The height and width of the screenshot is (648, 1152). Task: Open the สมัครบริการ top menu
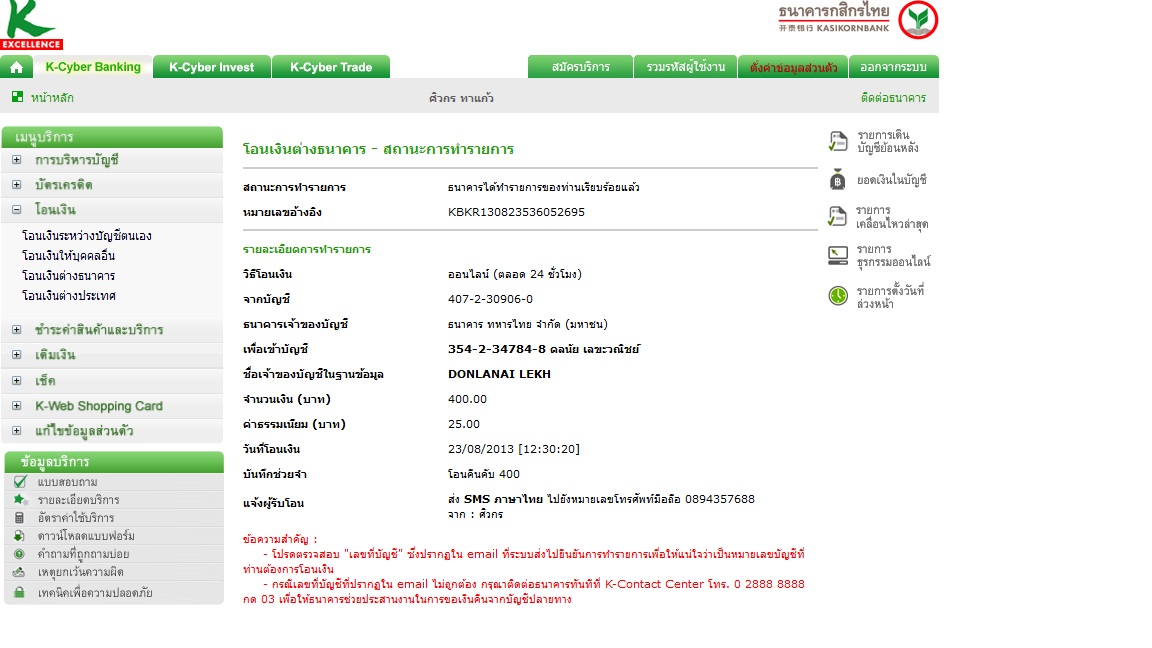580,67
